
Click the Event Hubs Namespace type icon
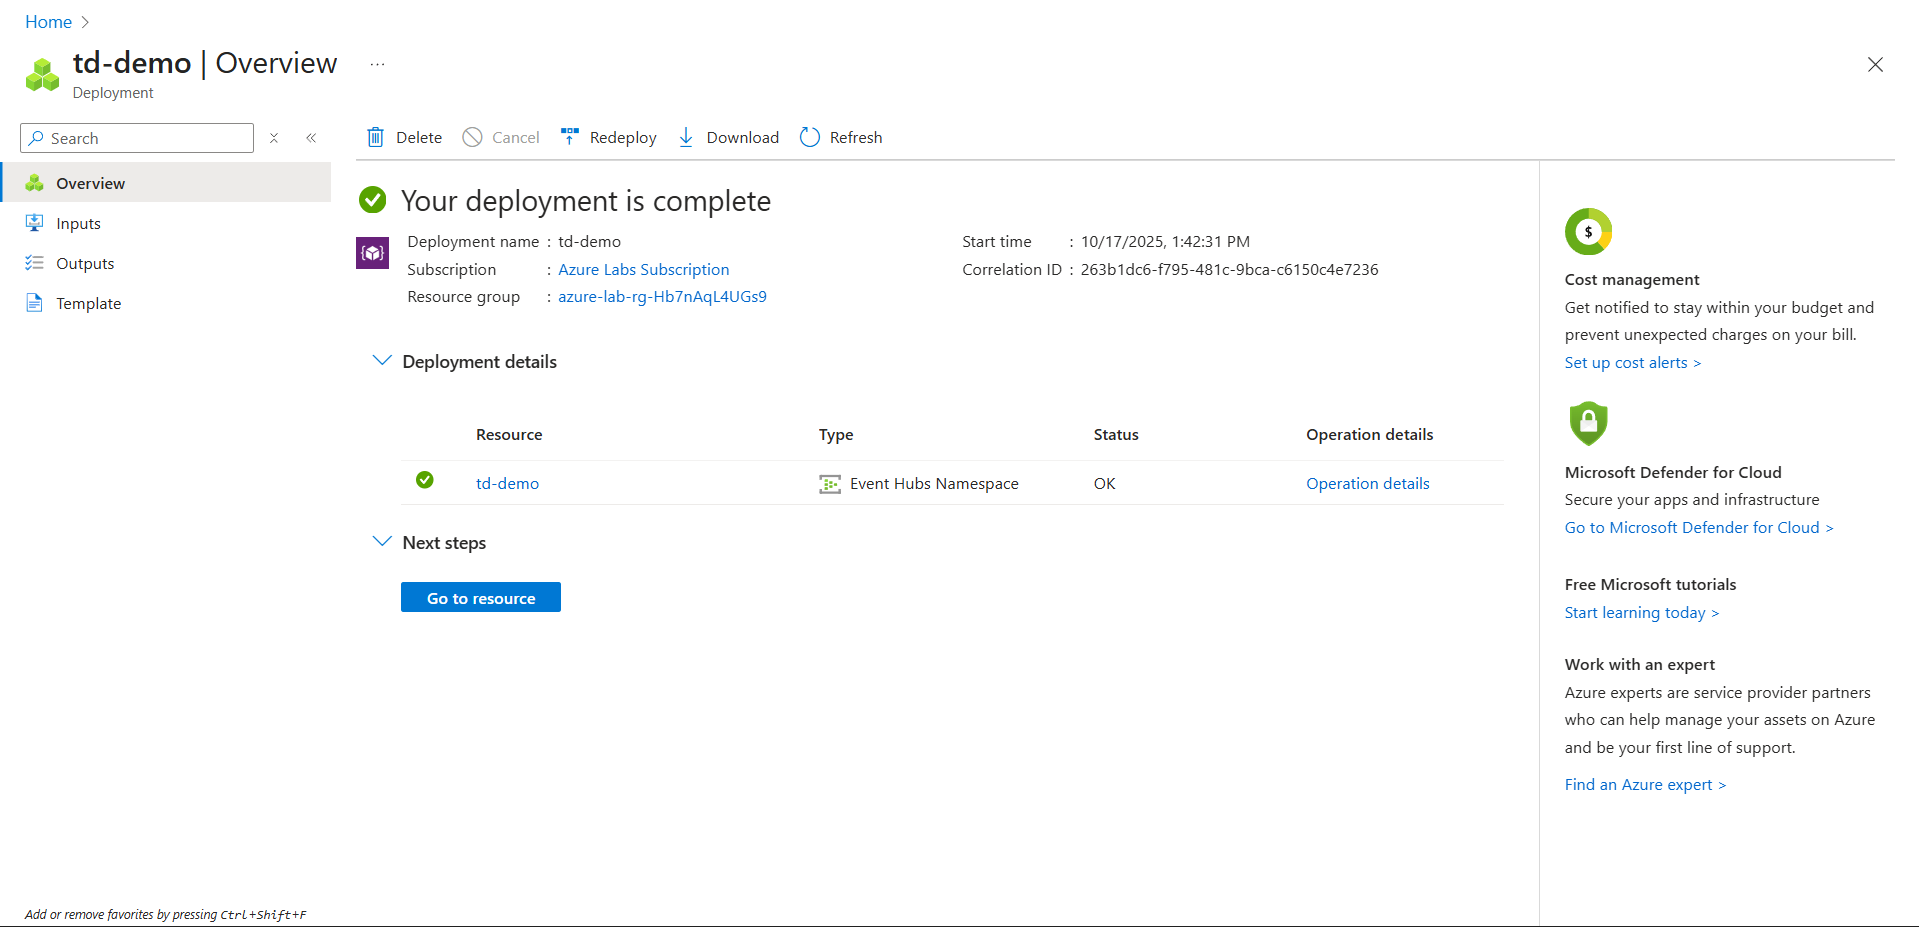pyautogui.click(x=829, y=484)
